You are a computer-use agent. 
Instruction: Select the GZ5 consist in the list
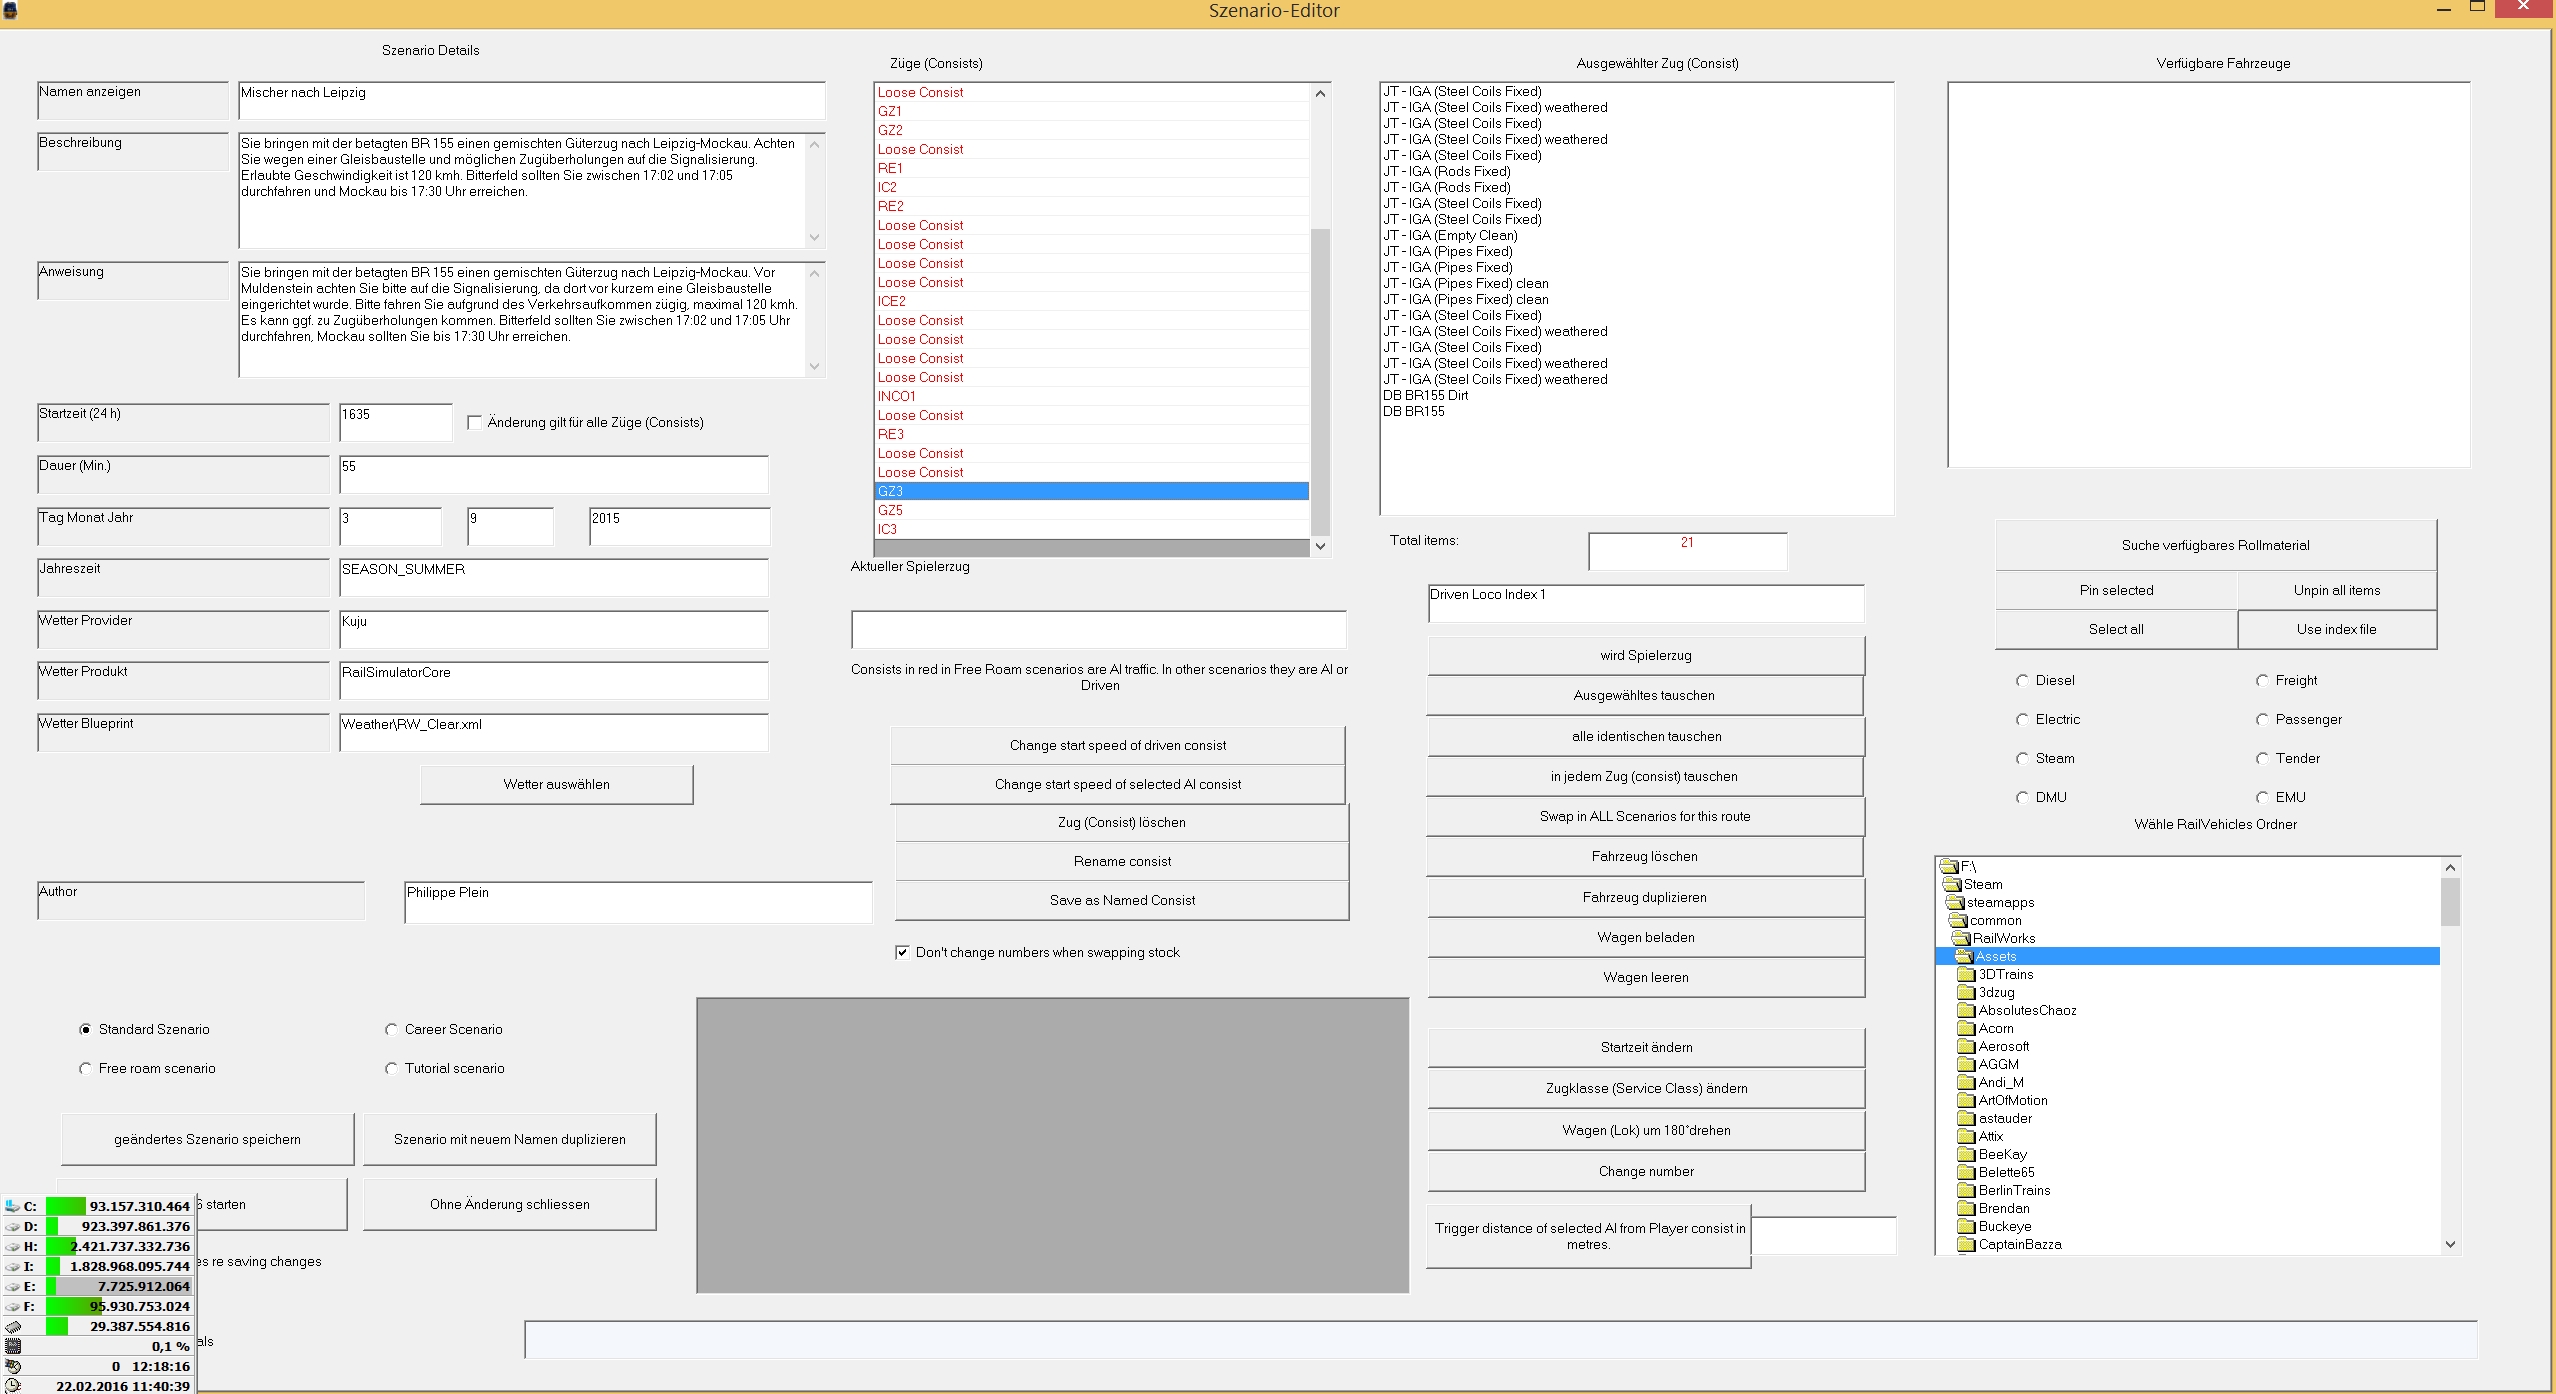click(890, 511)
